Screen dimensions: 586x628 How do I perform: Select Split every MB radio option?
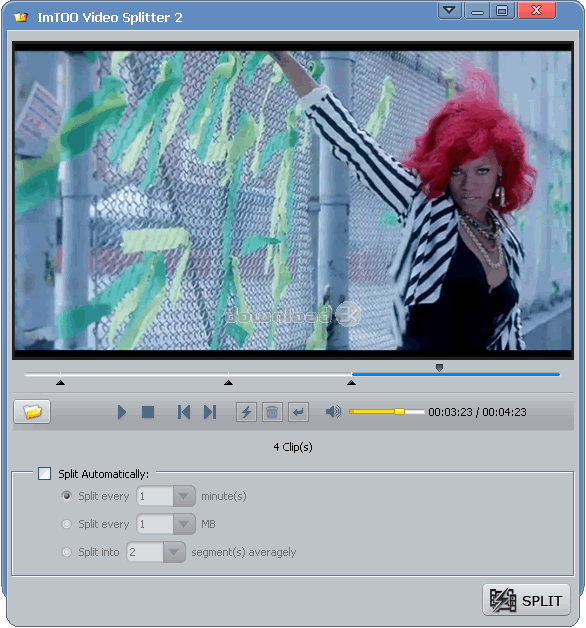(66, 524)
